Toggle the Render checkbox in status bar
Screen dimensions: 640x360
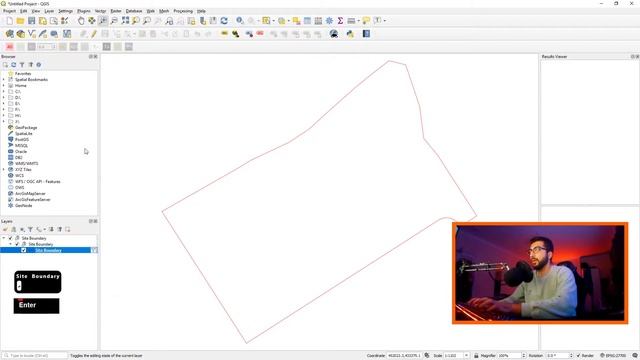coord(578,356)
